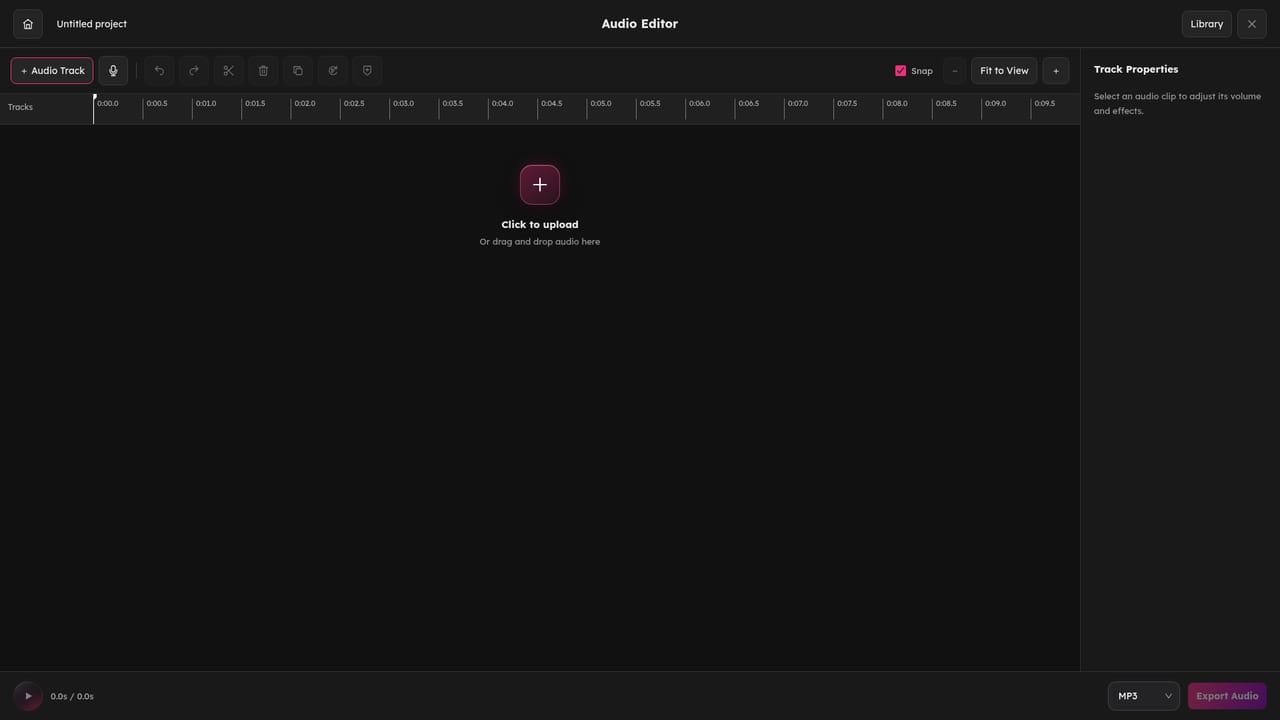Zoom in the timeline with plus

(x=1056, y=71)
